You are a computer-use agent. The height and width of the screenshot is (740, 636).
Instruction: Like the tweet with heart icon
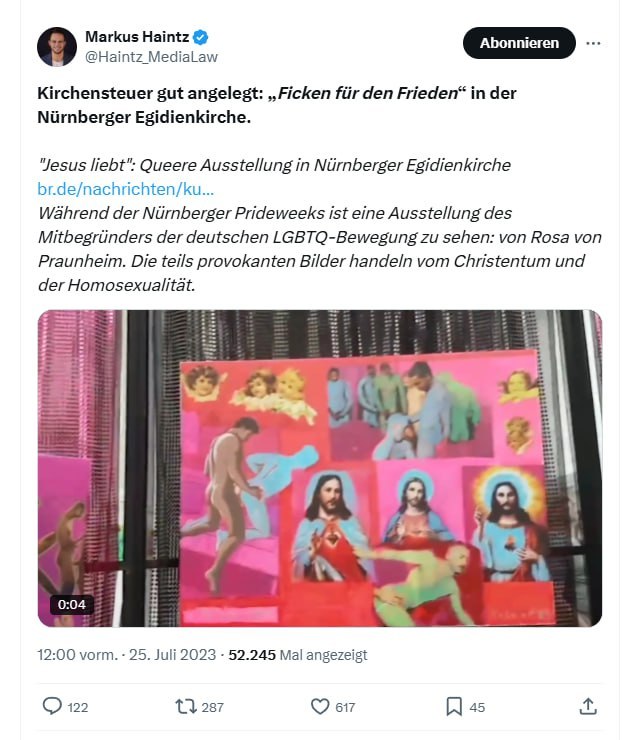coord(320,706)
